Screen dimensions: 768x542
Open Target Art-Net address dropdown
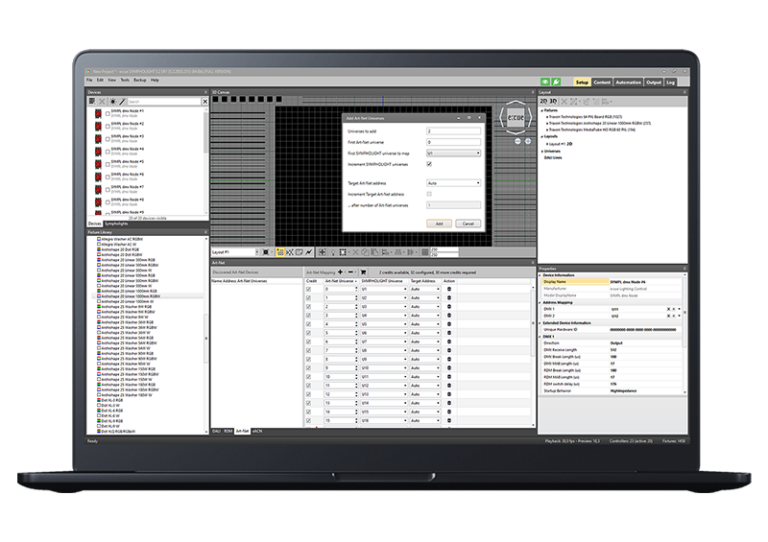click(x=453, y=183)
